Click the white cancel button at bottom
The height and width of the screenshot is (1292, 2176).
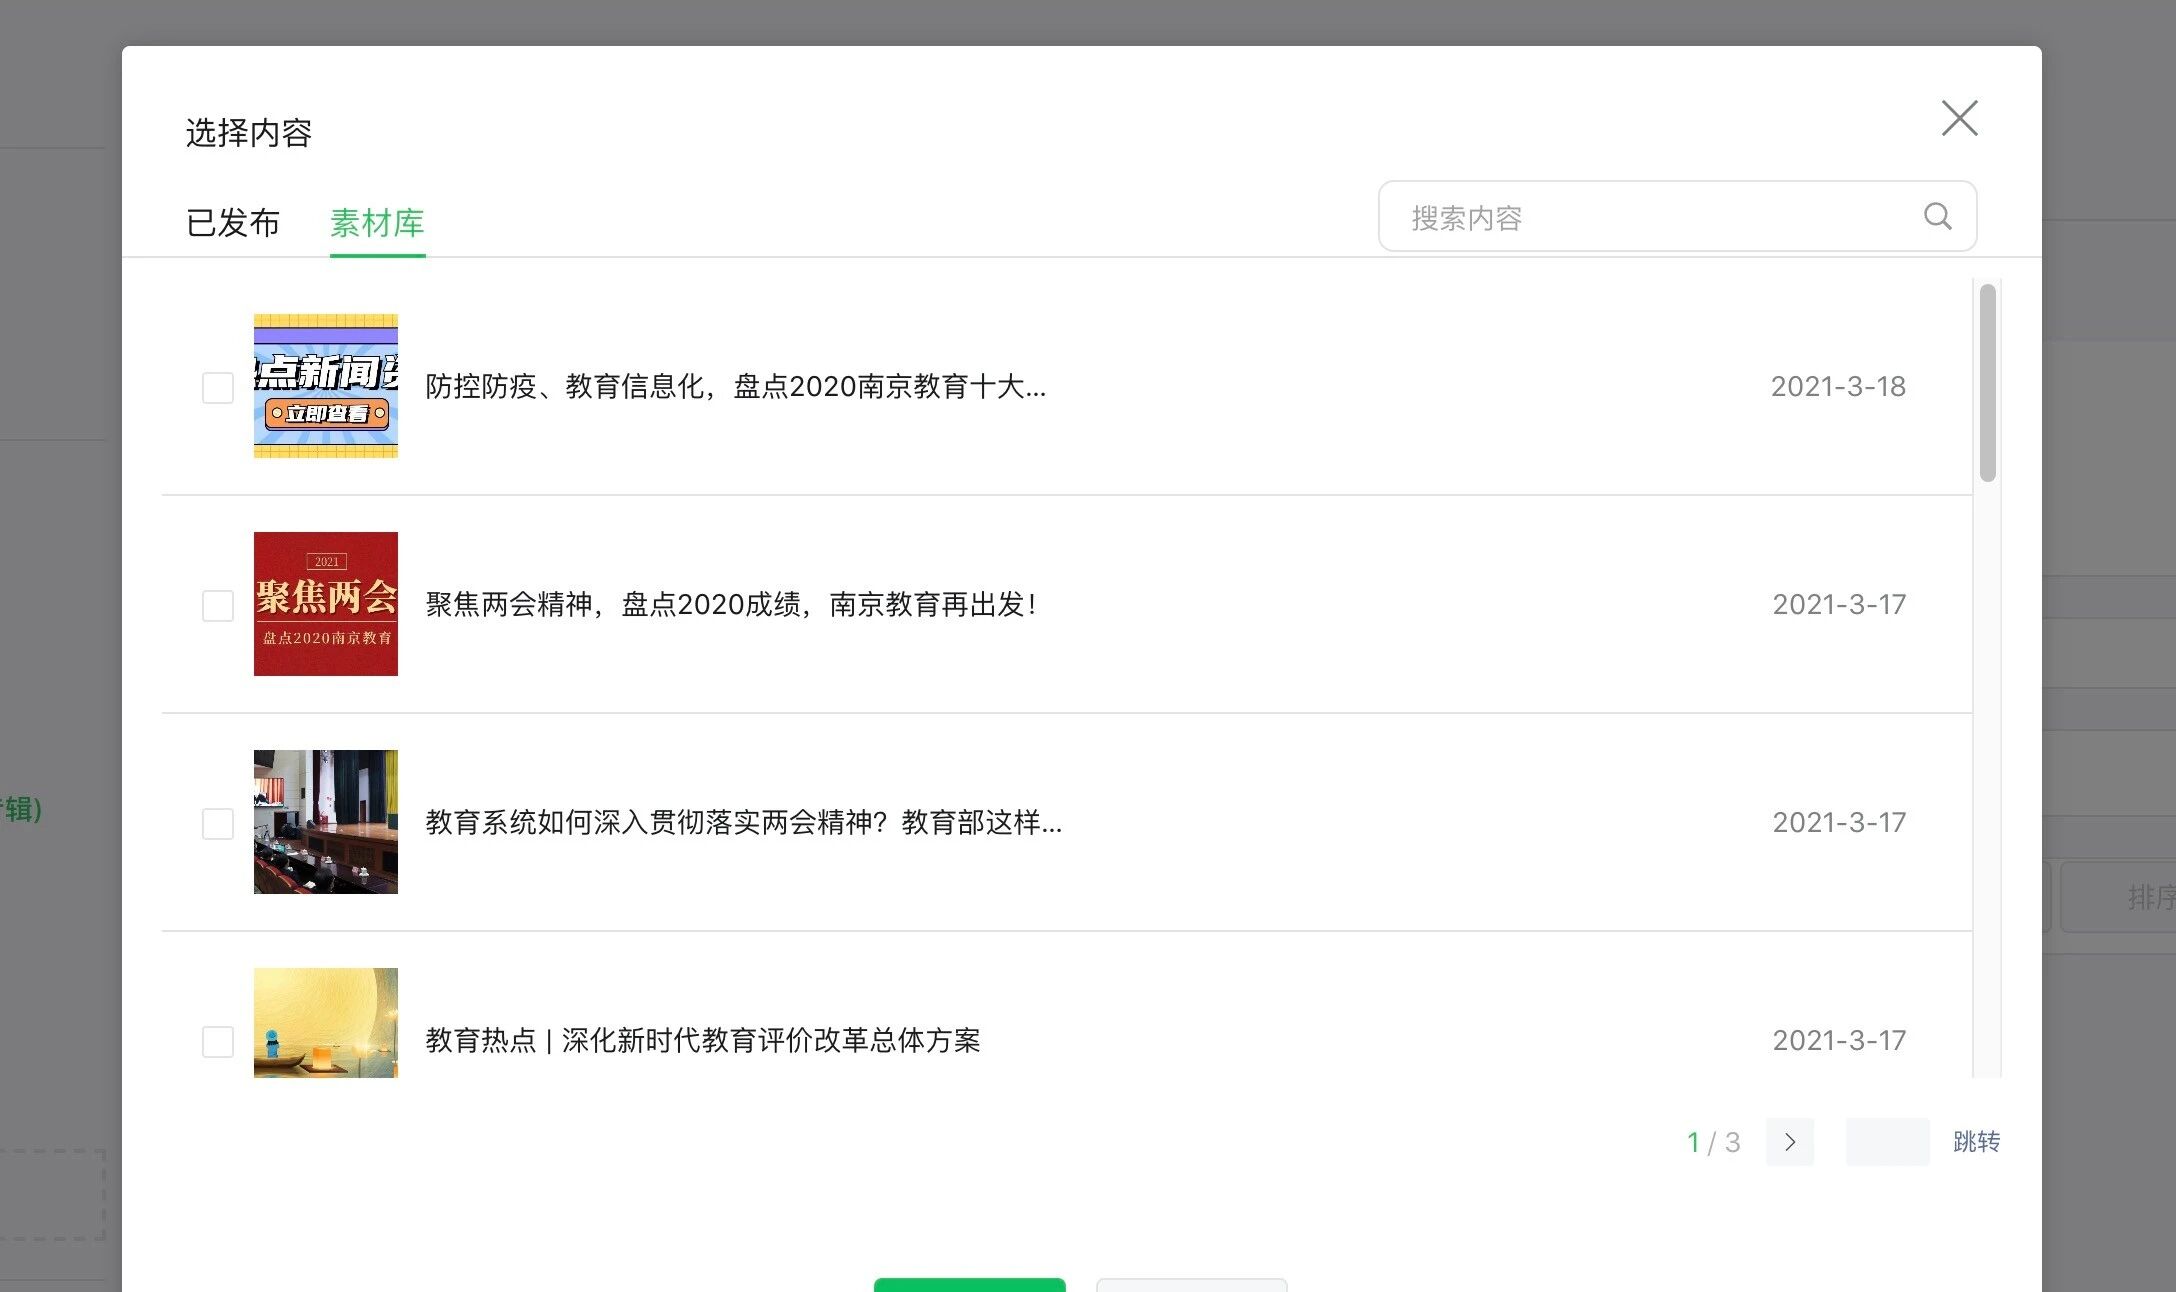[1191, 1284]
